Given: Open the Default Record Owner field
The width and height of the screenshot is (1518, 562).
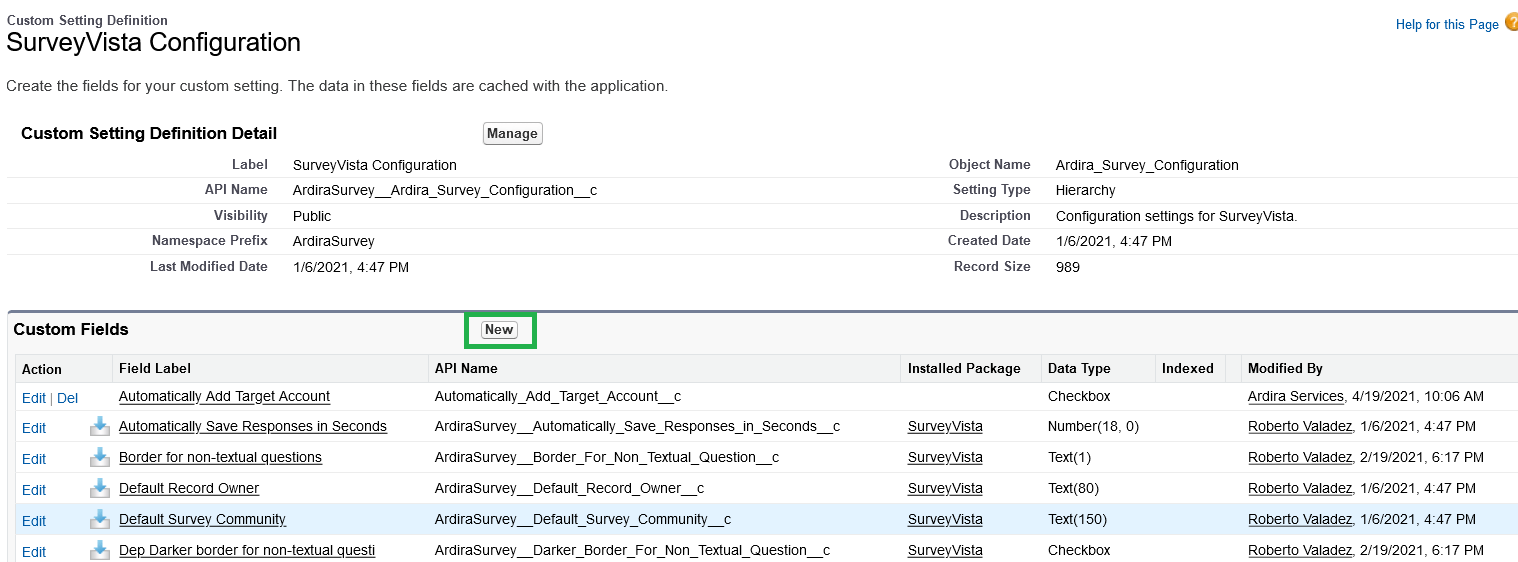Looking at the screenshot, I should click(188, 489).
